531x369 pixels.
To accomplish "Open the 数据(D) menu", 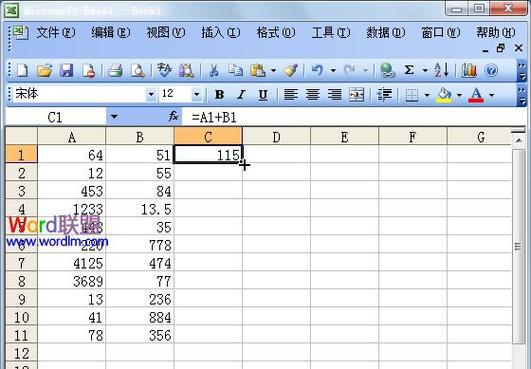I will [386, 32].
